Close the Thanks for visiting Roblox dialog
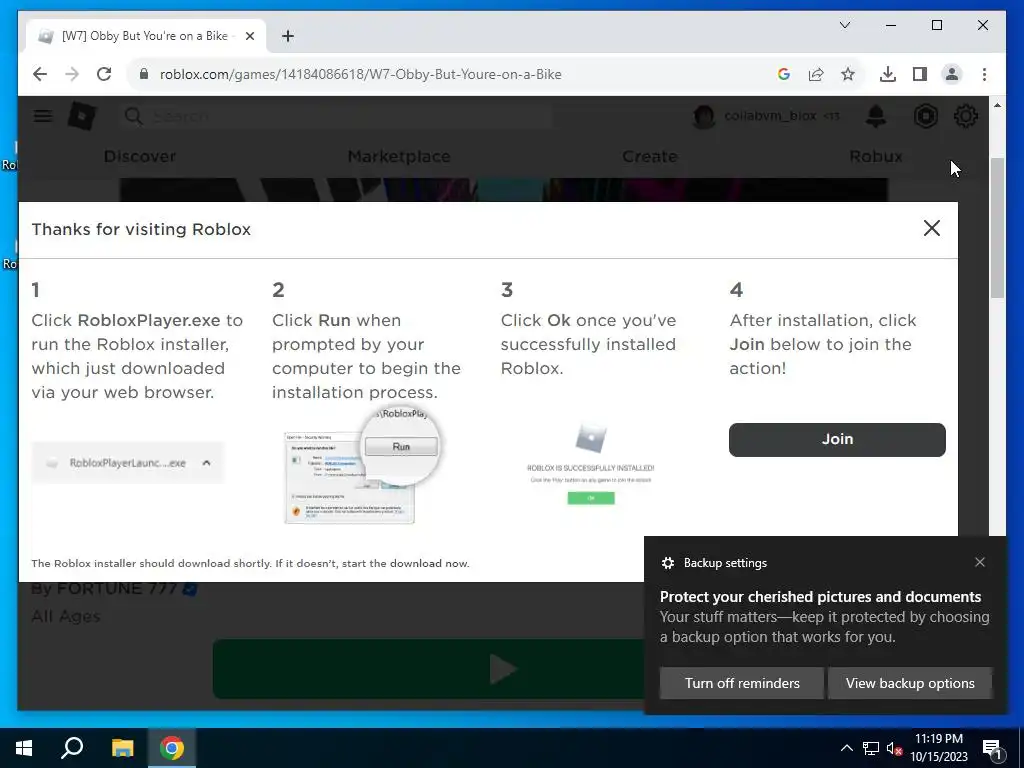This screenshot has width=1024, height=768. (x=932, y=228)
